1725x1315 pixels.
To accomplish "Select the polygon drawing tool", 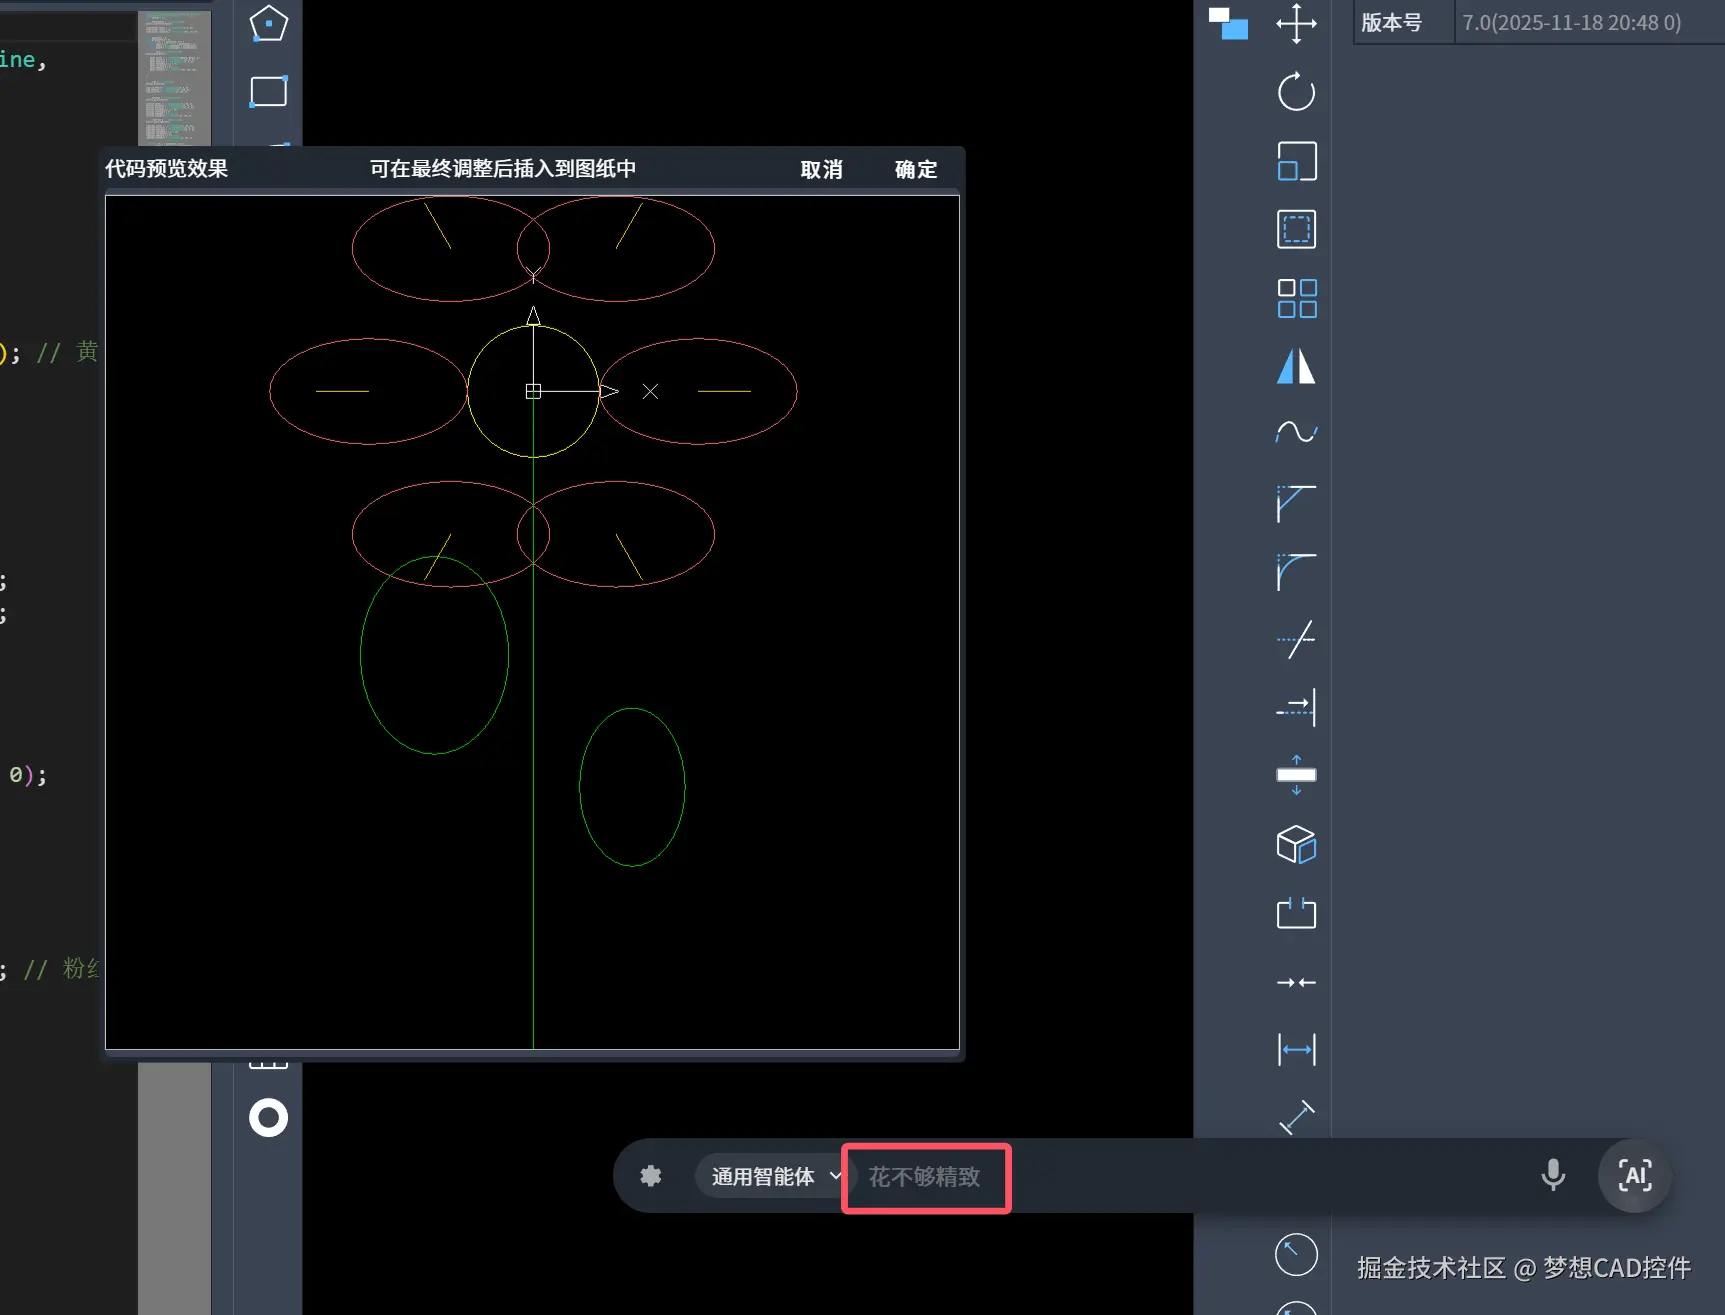I will pos(267,23).
